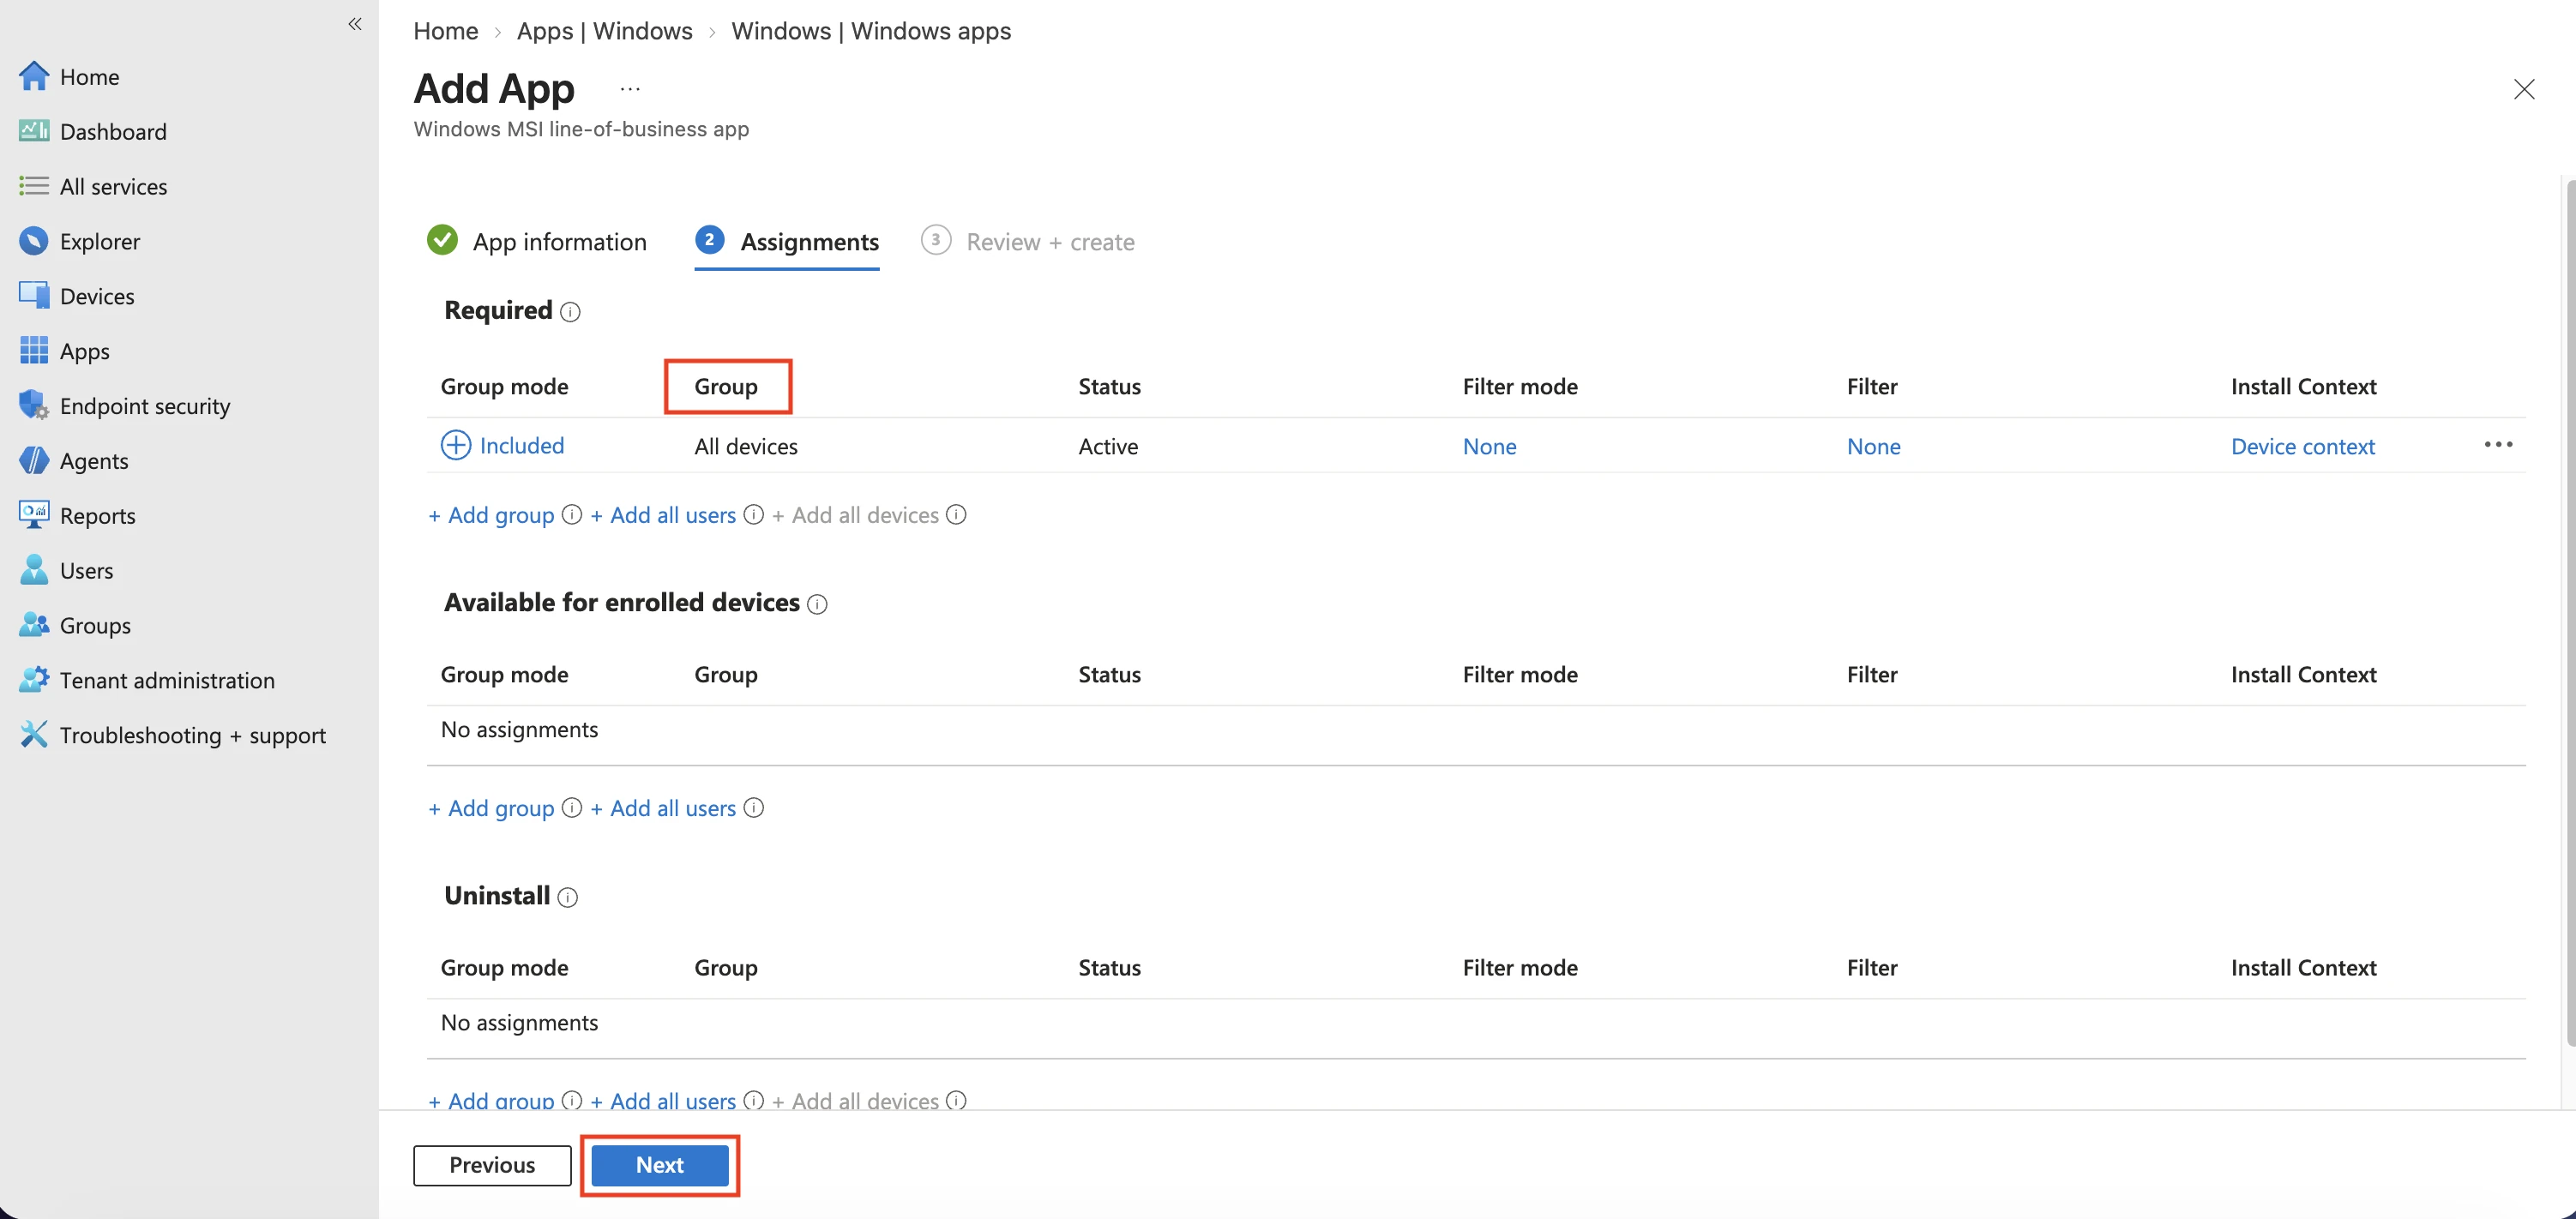
Task: Collapse the sidebar with double-chevron icon
Action: pos(355,24)
